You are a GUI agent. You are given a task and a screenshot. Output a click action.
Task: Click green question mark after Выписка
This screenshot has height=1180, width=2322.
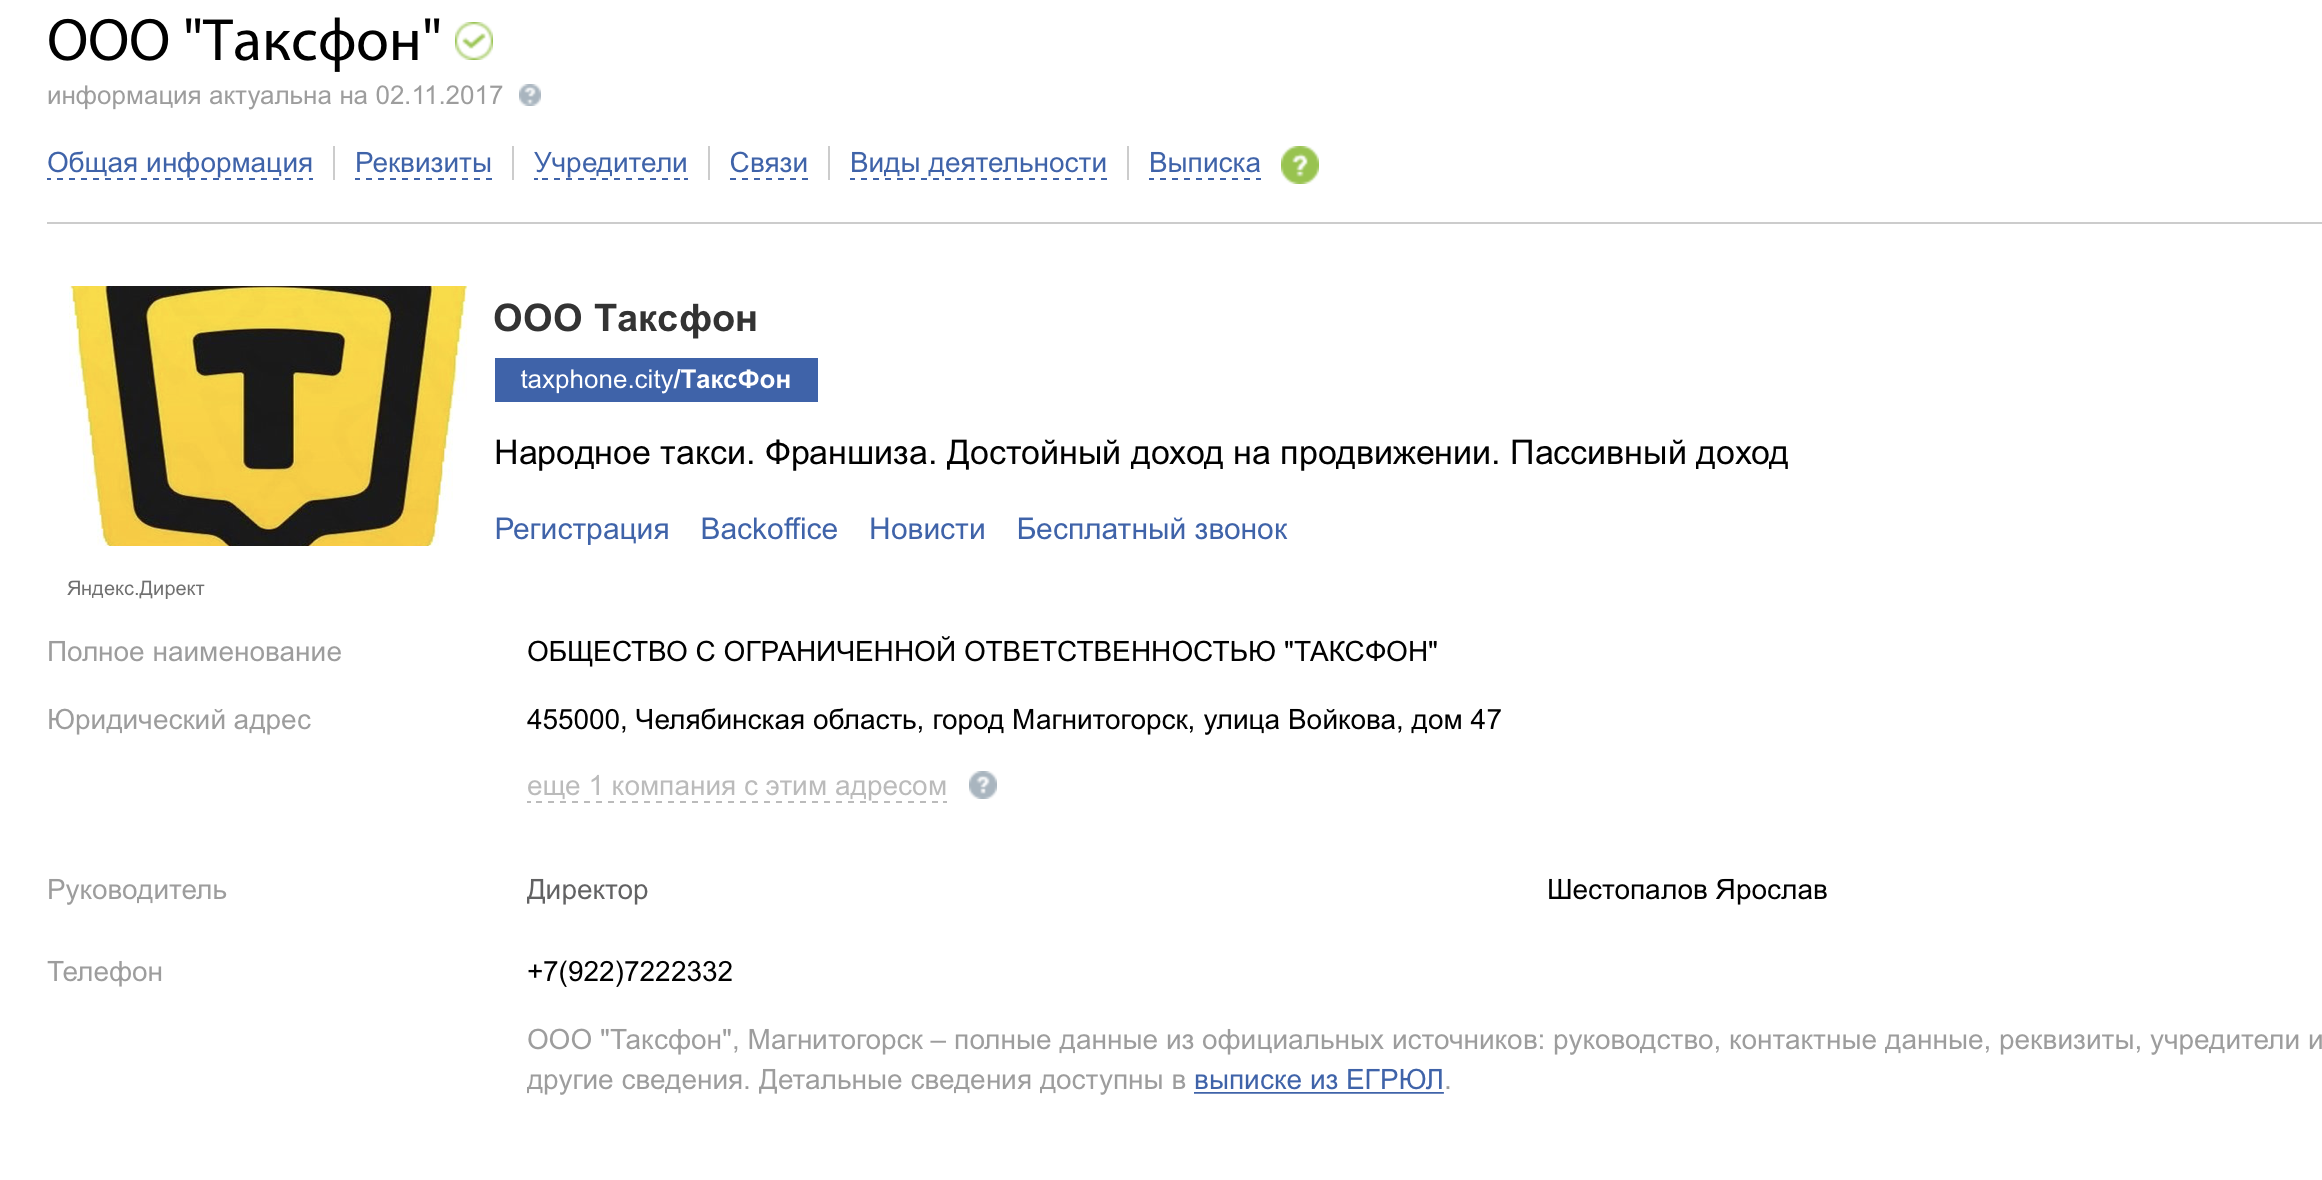(x=1300, y=165)
